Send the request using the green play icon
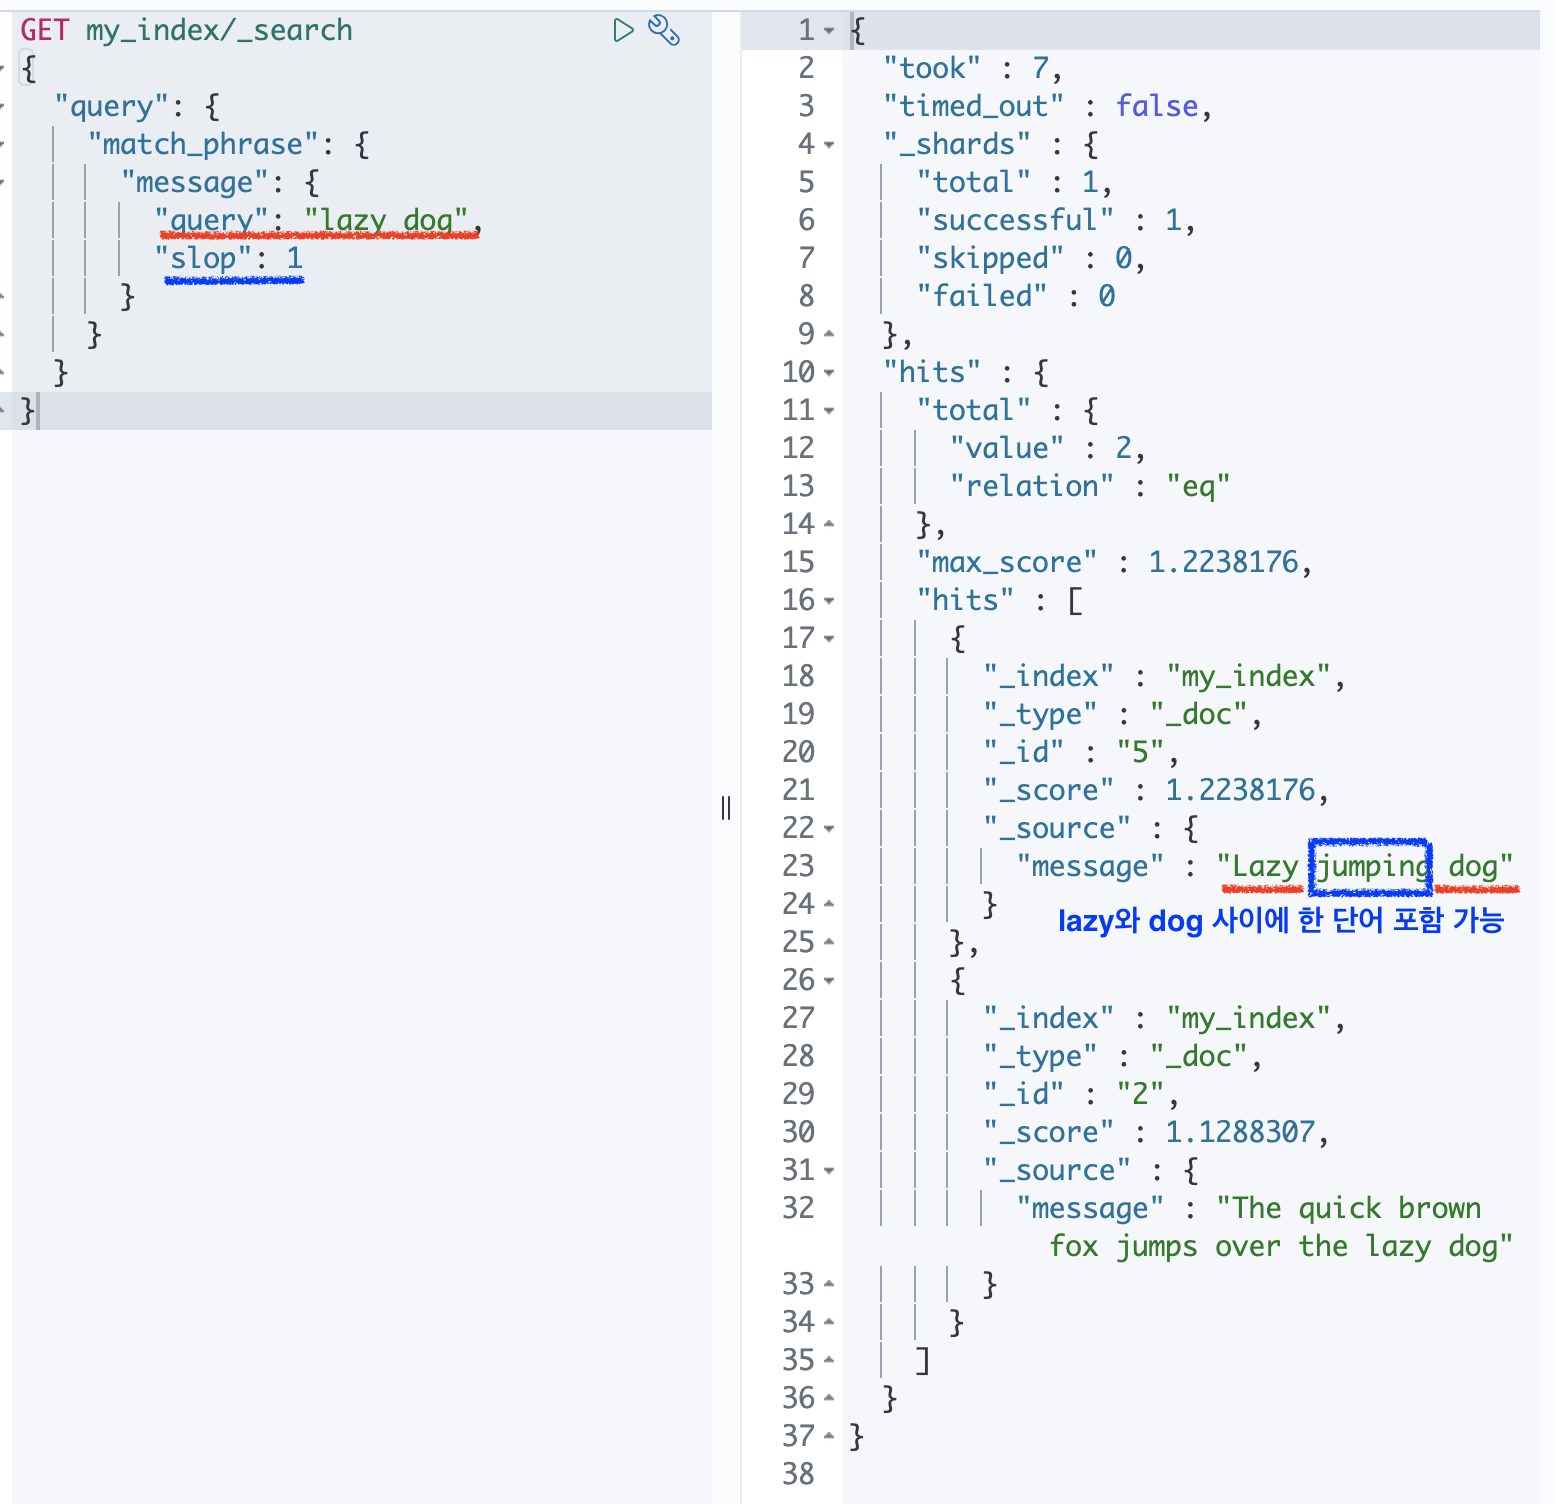 coord(623,30)
